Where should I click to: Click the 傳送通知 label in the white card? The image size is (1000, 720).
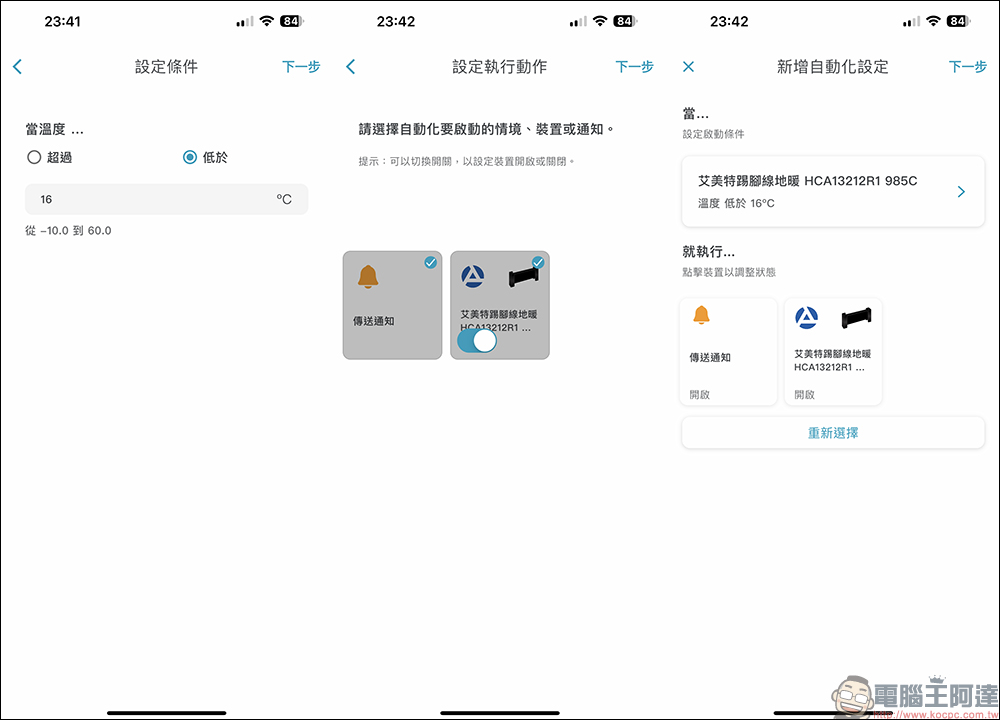pyautogui.click(x=710, y=357)
